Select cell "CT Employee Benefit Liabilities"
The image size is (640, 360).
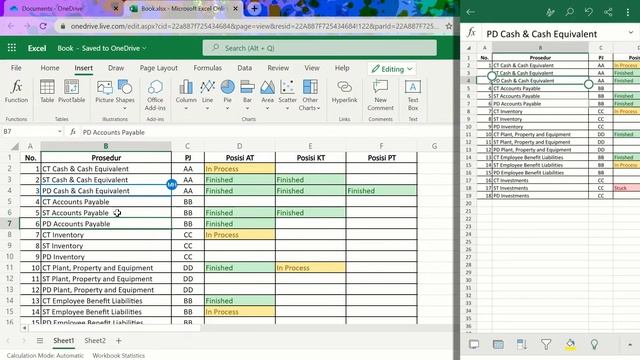coord(106,301)
